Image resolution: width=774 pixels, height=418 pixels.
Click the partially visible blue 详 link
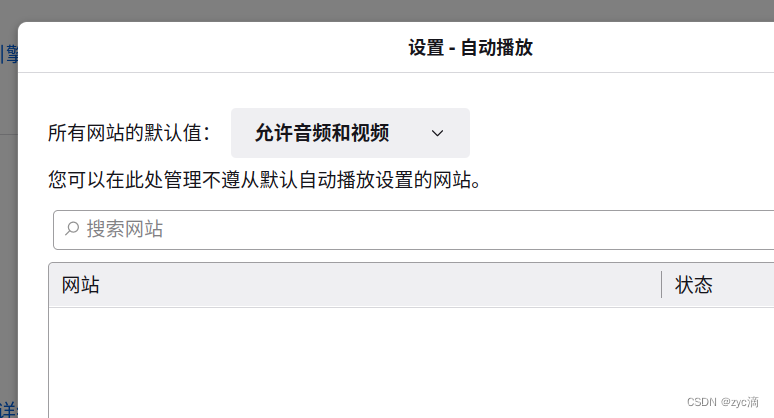coord(8,410)
